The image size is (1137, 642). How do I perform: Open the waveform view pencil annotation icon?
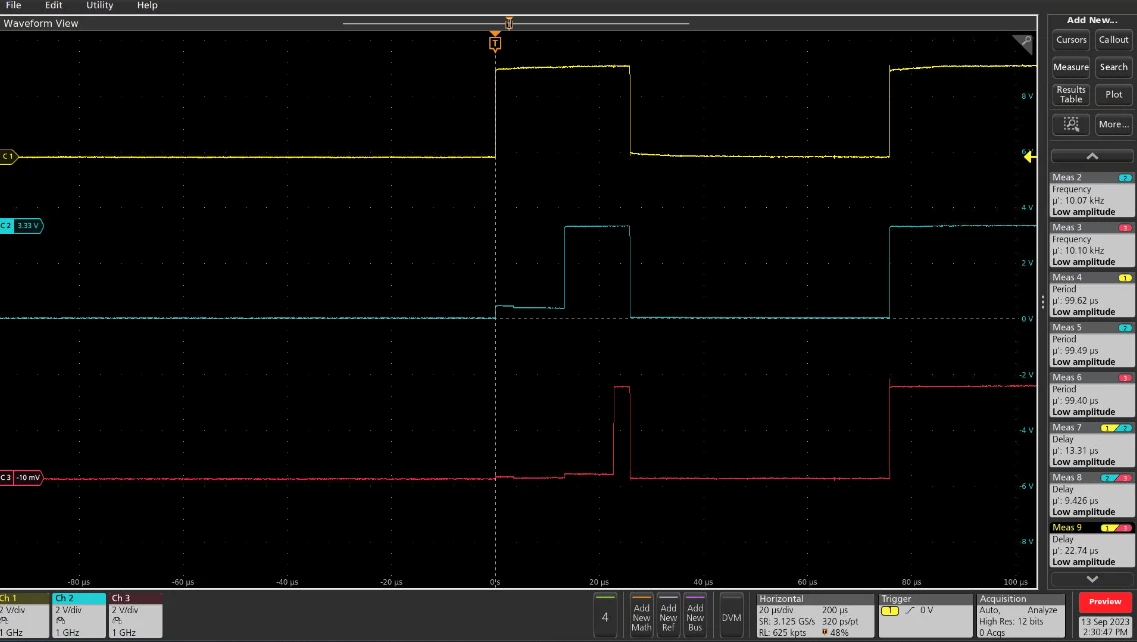[1023, 44]
